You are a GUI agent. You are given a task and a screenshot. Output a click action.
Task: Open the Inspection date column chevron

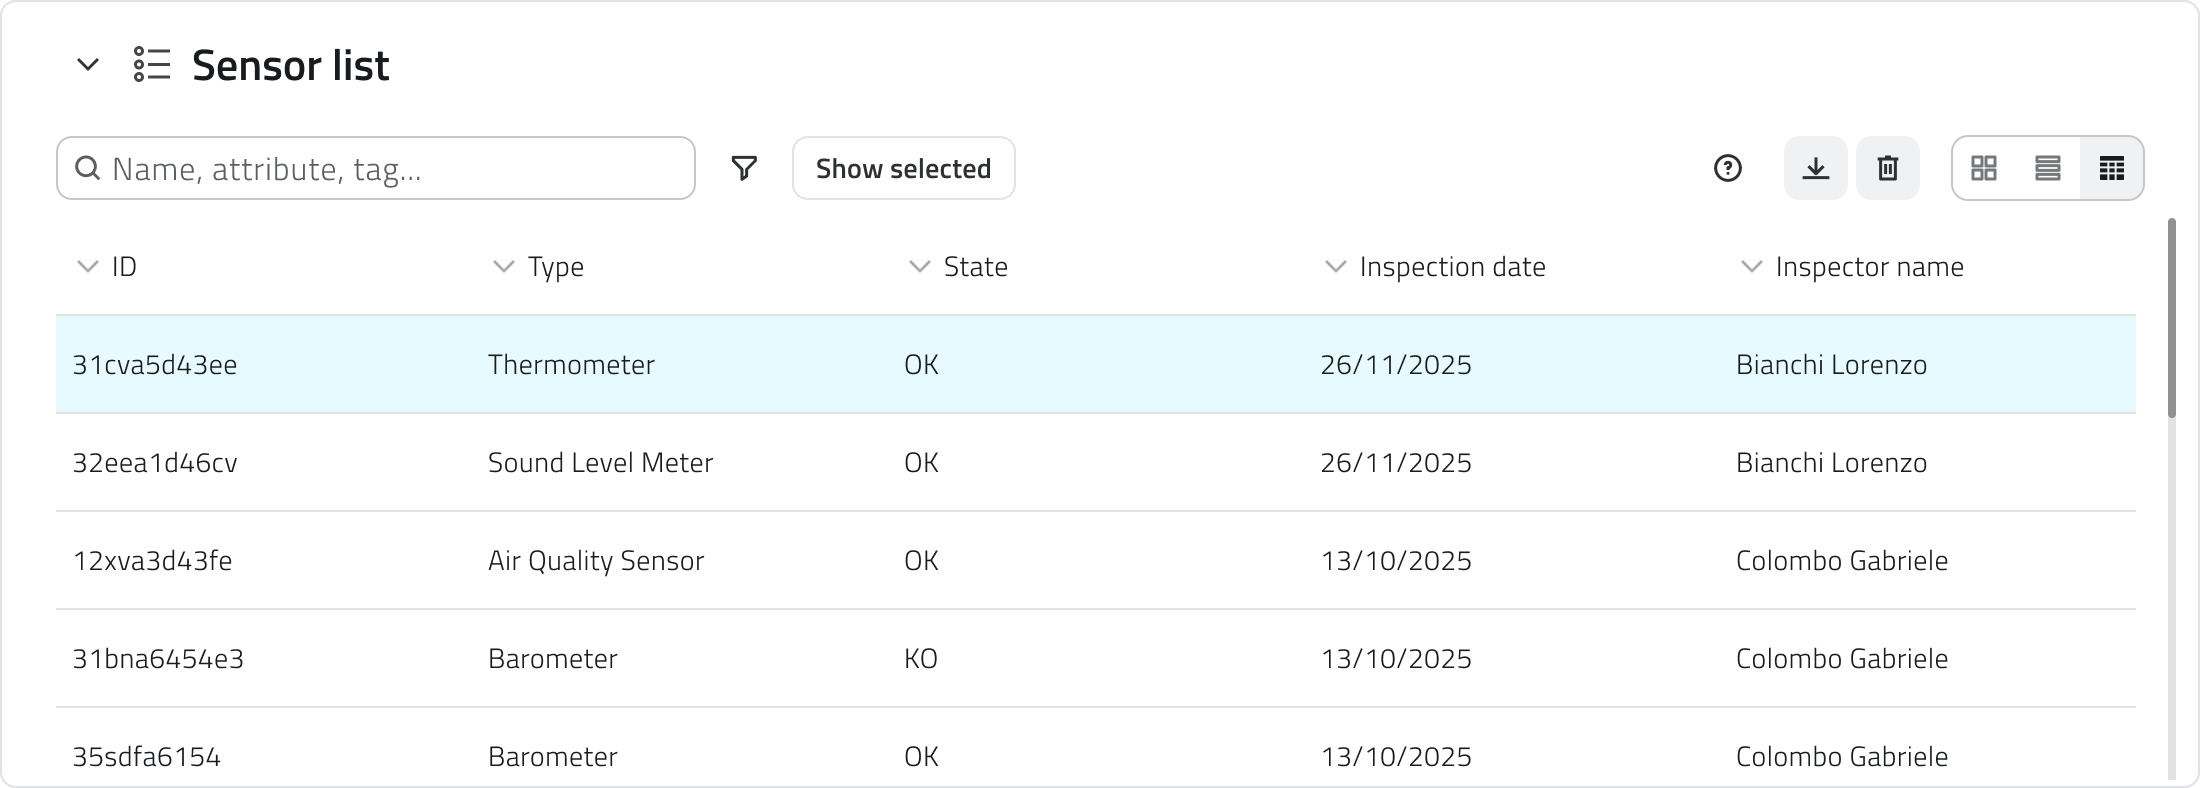1335,266
